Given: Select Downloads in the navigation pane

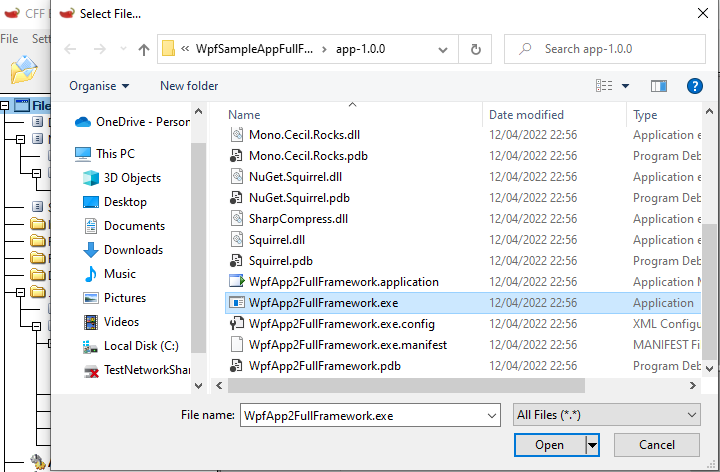Looking at the screenshot, I should click(133, 250).
